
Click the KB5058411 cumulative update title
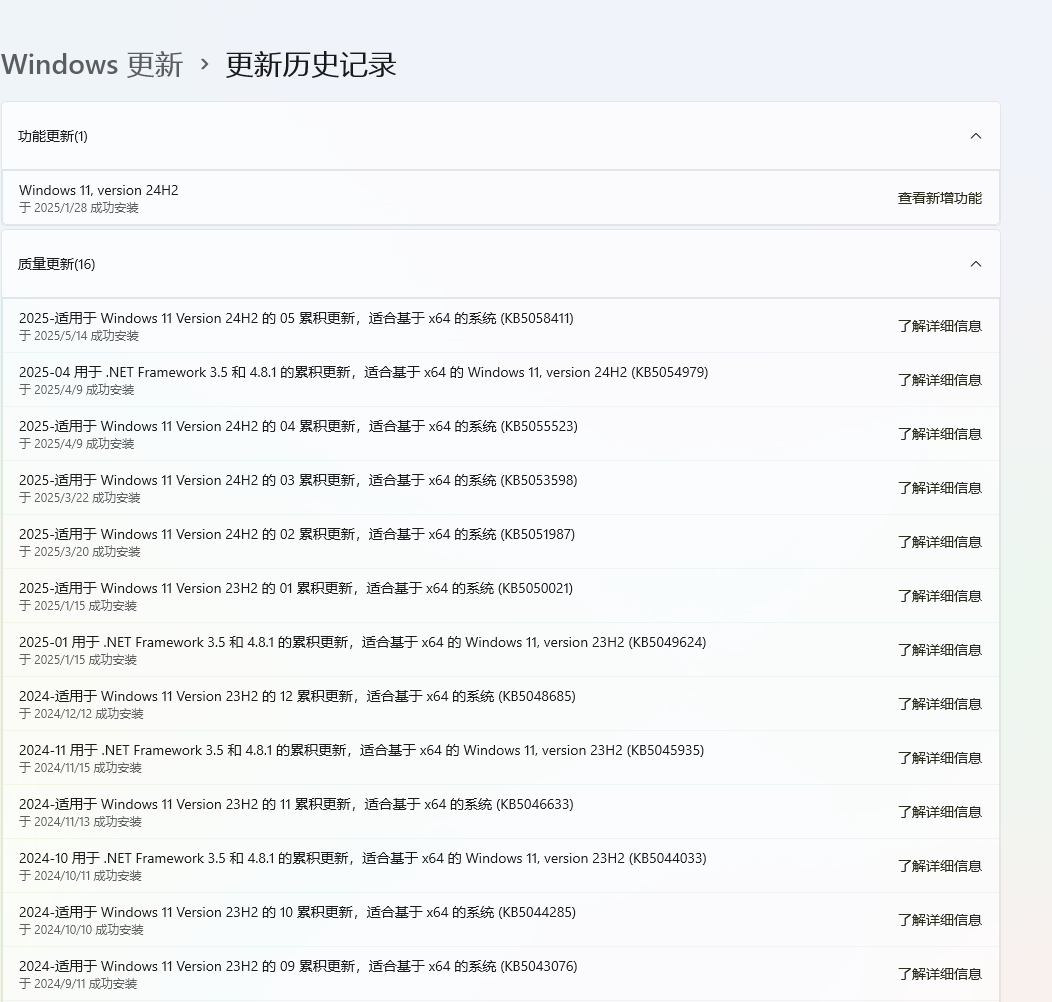click(x=296, y=318)
